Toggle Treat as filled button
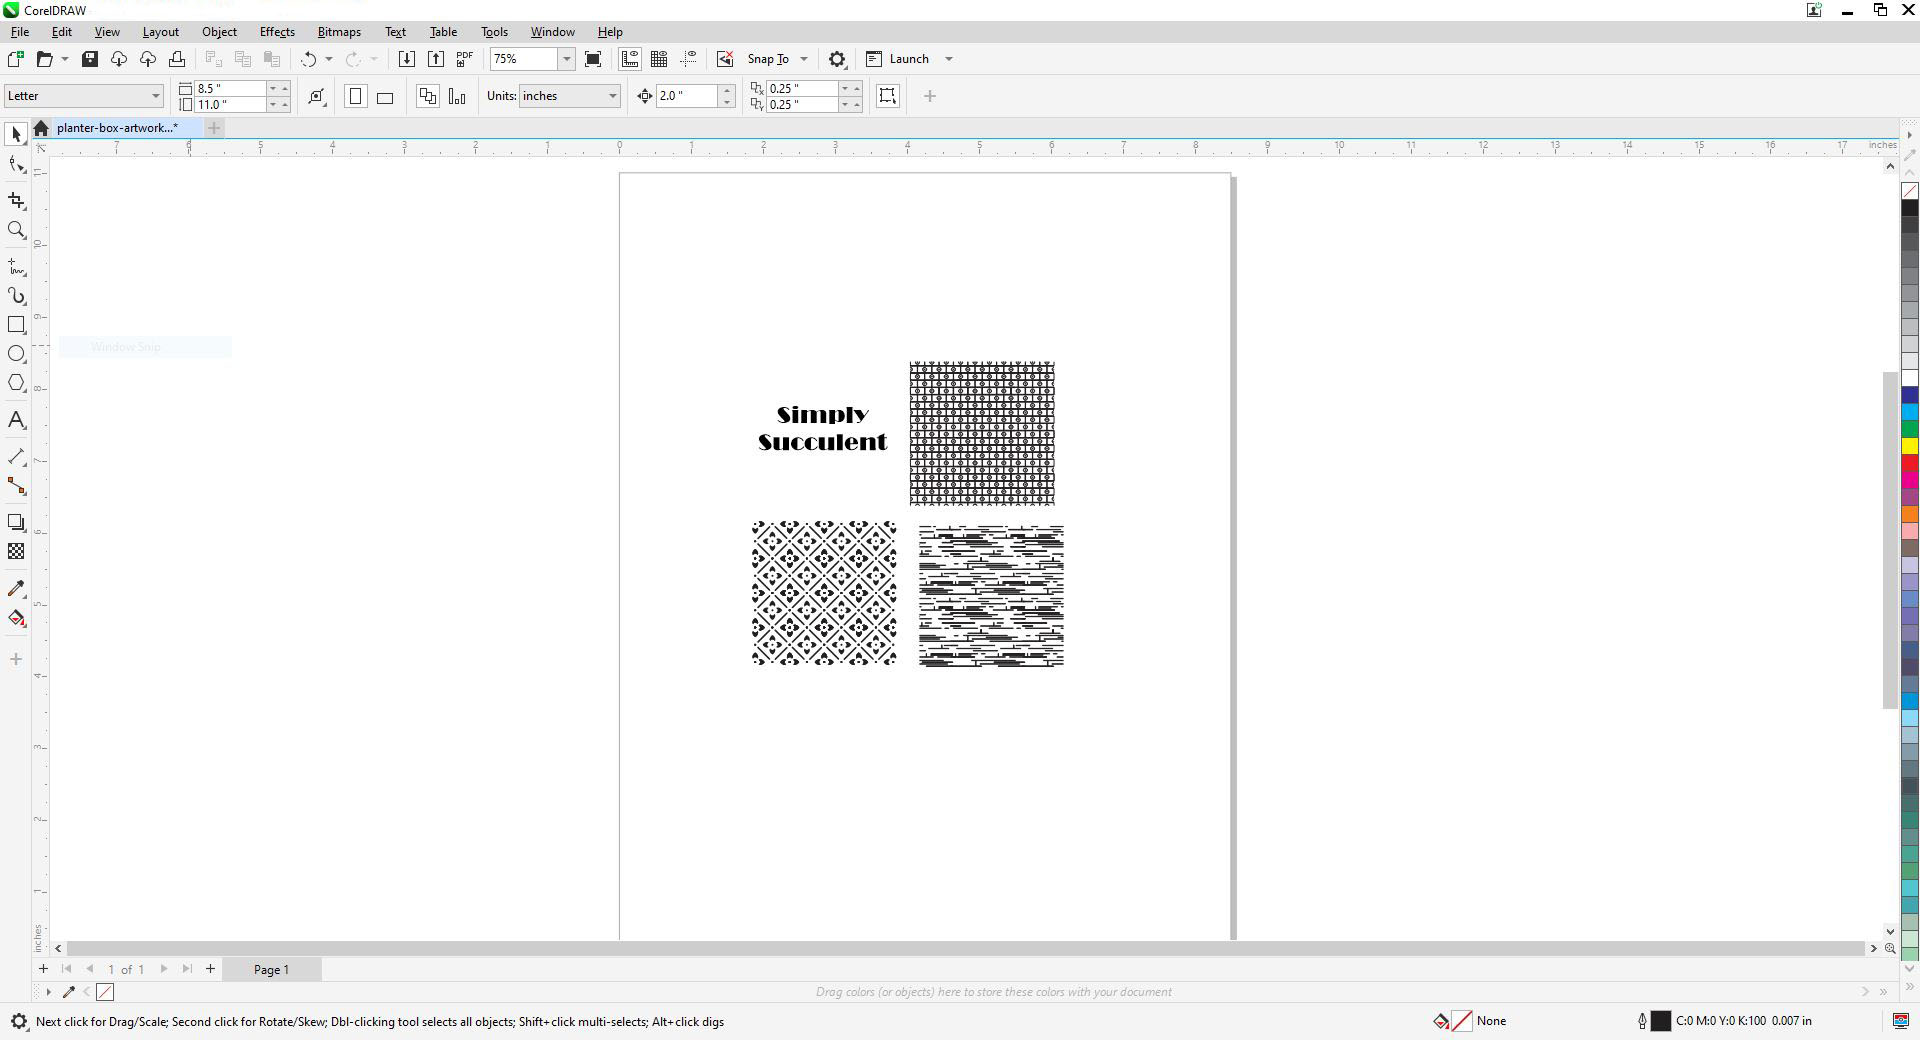The image size is (1920, 1040). [887, 96]
